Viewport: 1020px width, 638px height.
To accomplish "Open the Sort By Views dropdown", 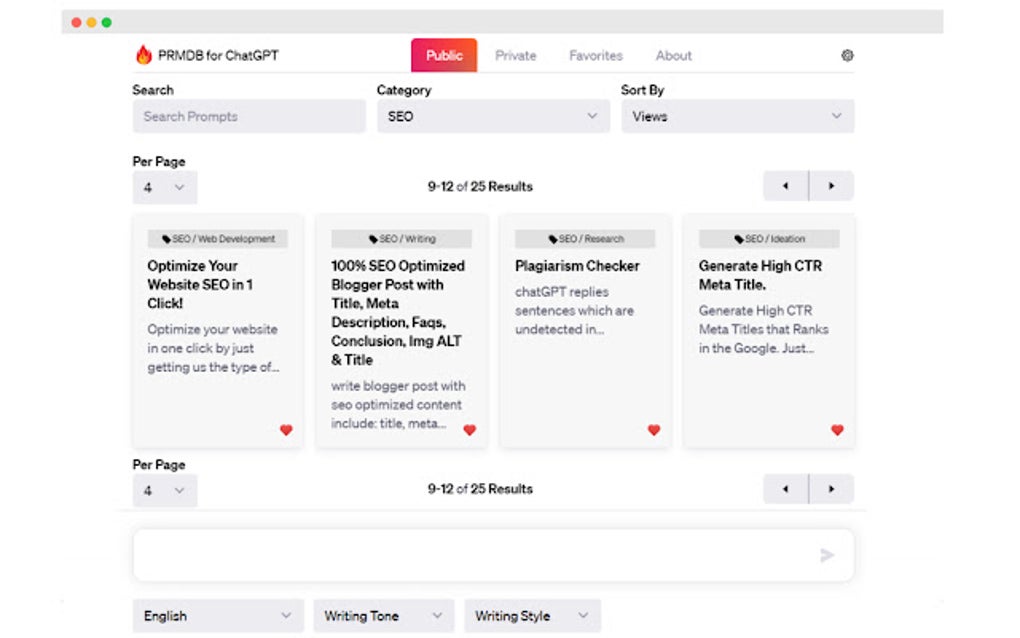I will coord(737,116).
